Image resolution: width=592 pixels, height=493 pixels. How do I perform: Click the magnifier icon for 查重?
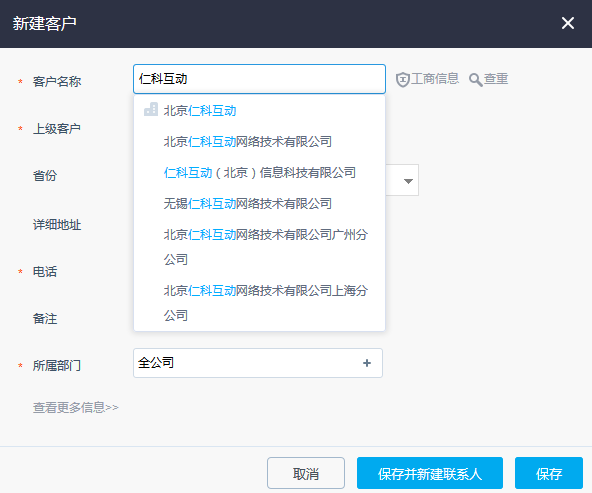click(475, 80)
